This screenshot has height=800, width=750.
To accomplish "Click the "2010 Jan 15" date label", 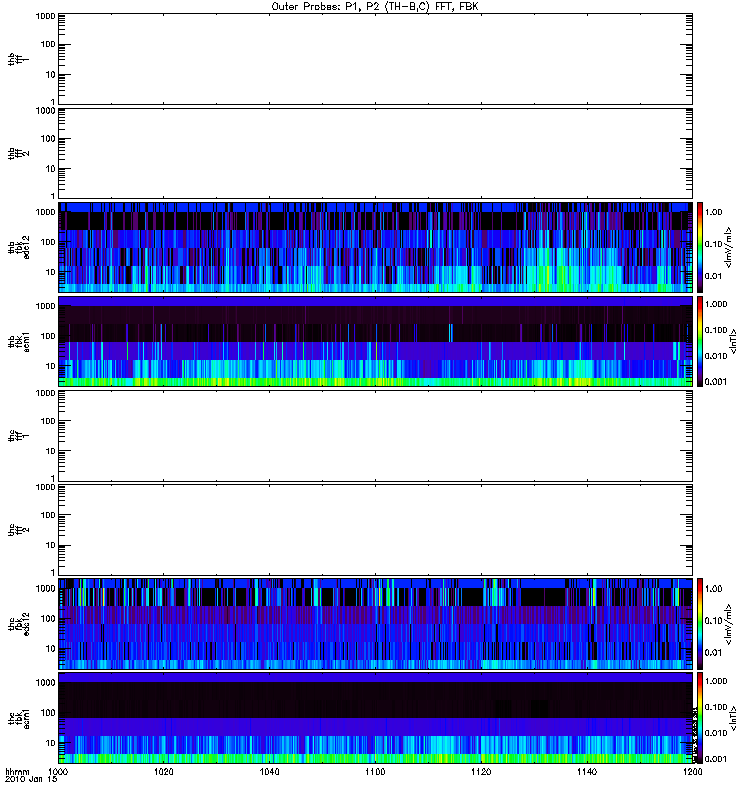I will (x=31, y=779).
